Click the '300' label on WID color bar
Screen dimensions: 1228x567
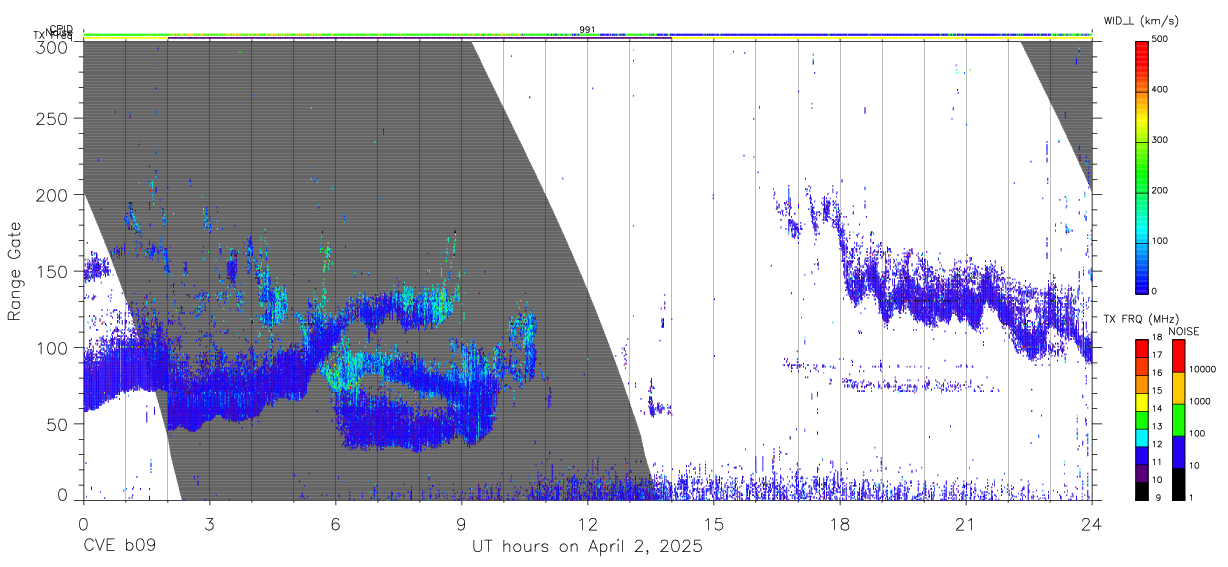pos(1160,140)
